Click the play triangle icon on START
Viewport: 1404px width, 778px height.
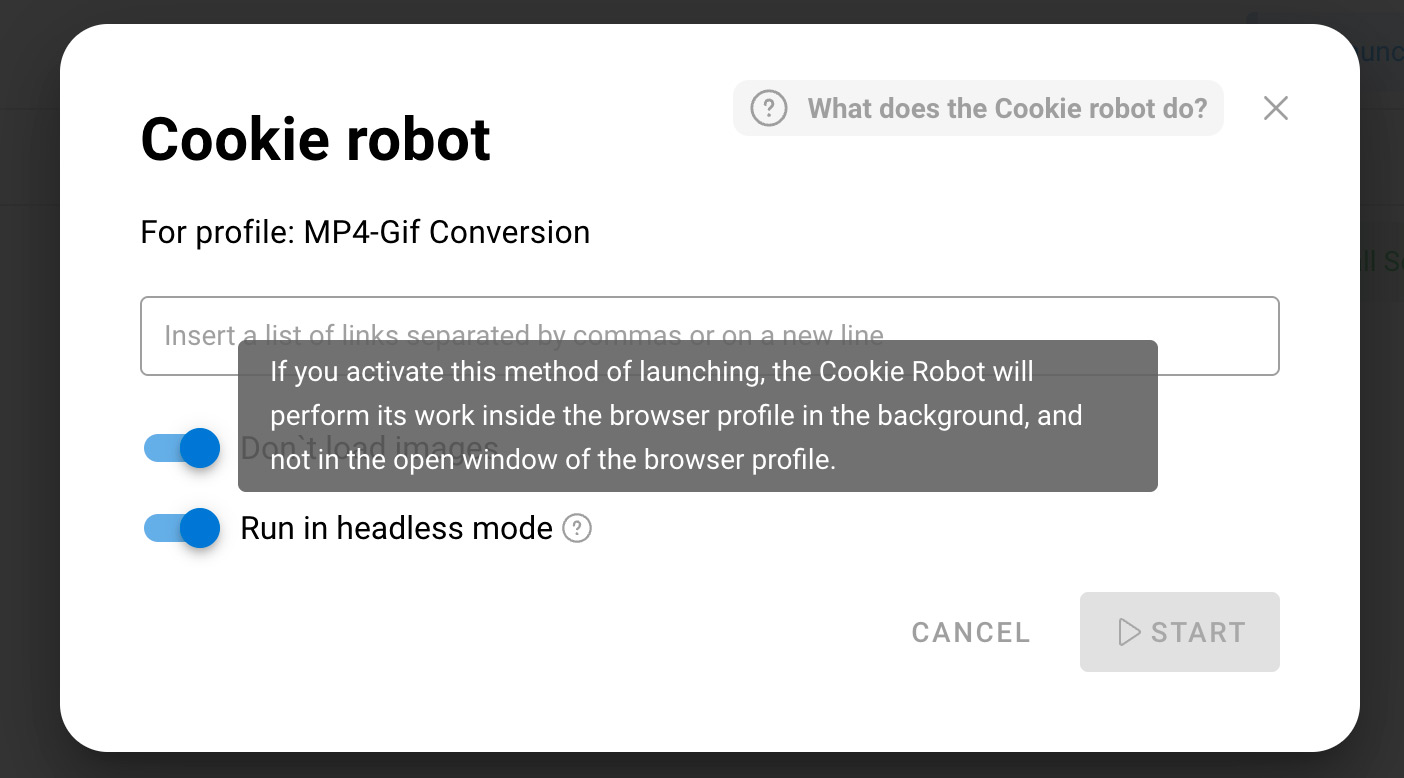[x=1129, y=632]
